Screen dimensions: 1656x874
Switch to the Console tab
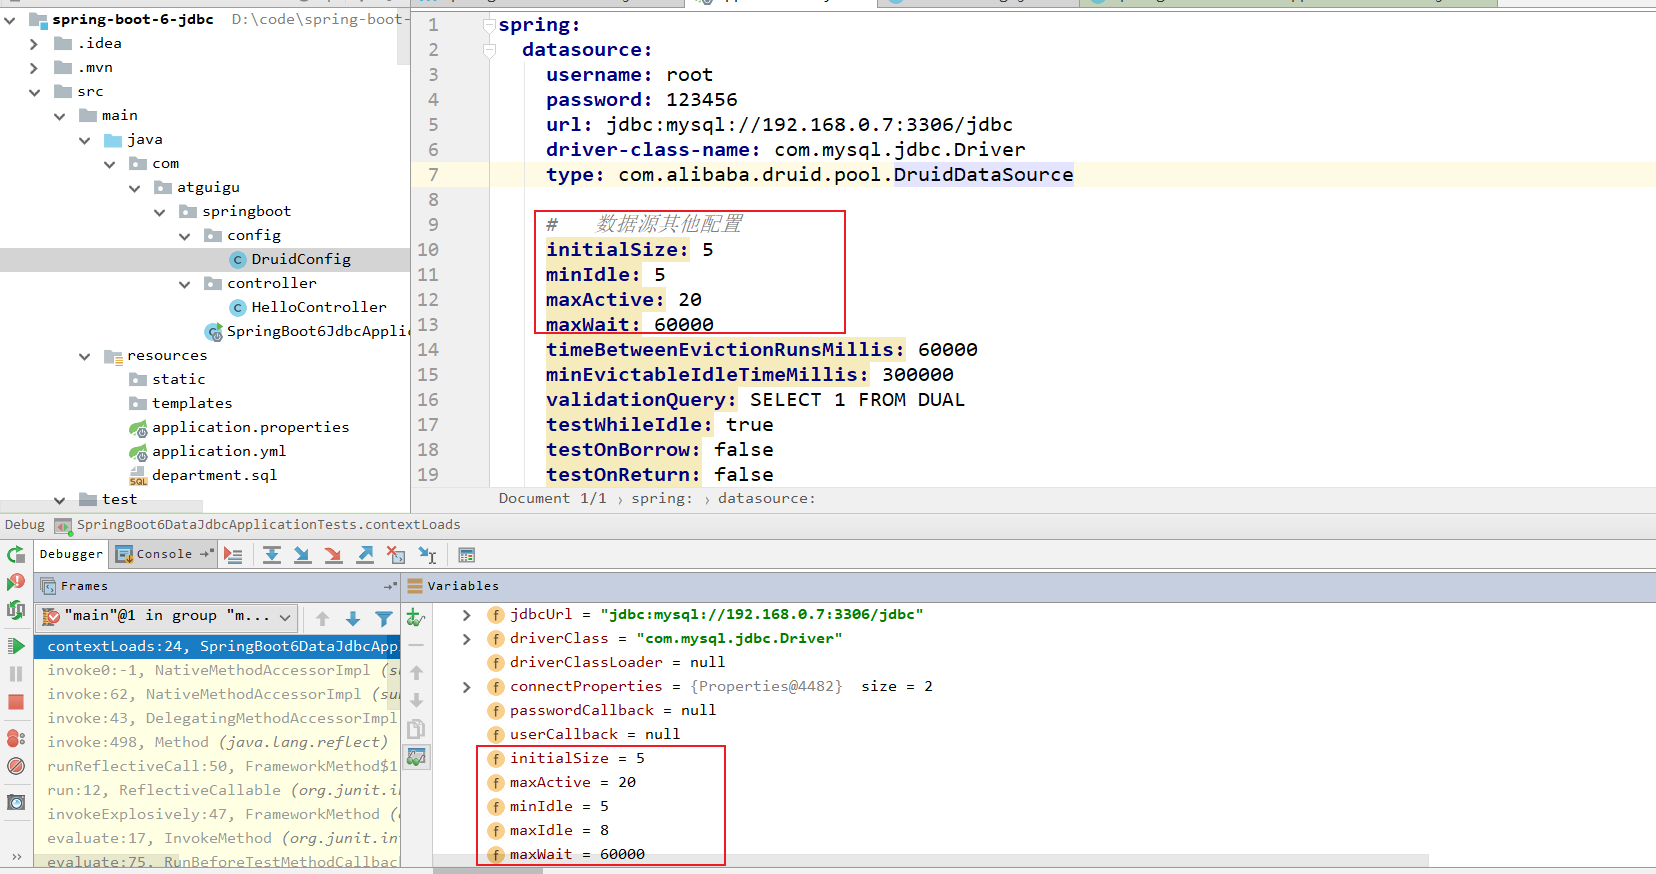164,554
